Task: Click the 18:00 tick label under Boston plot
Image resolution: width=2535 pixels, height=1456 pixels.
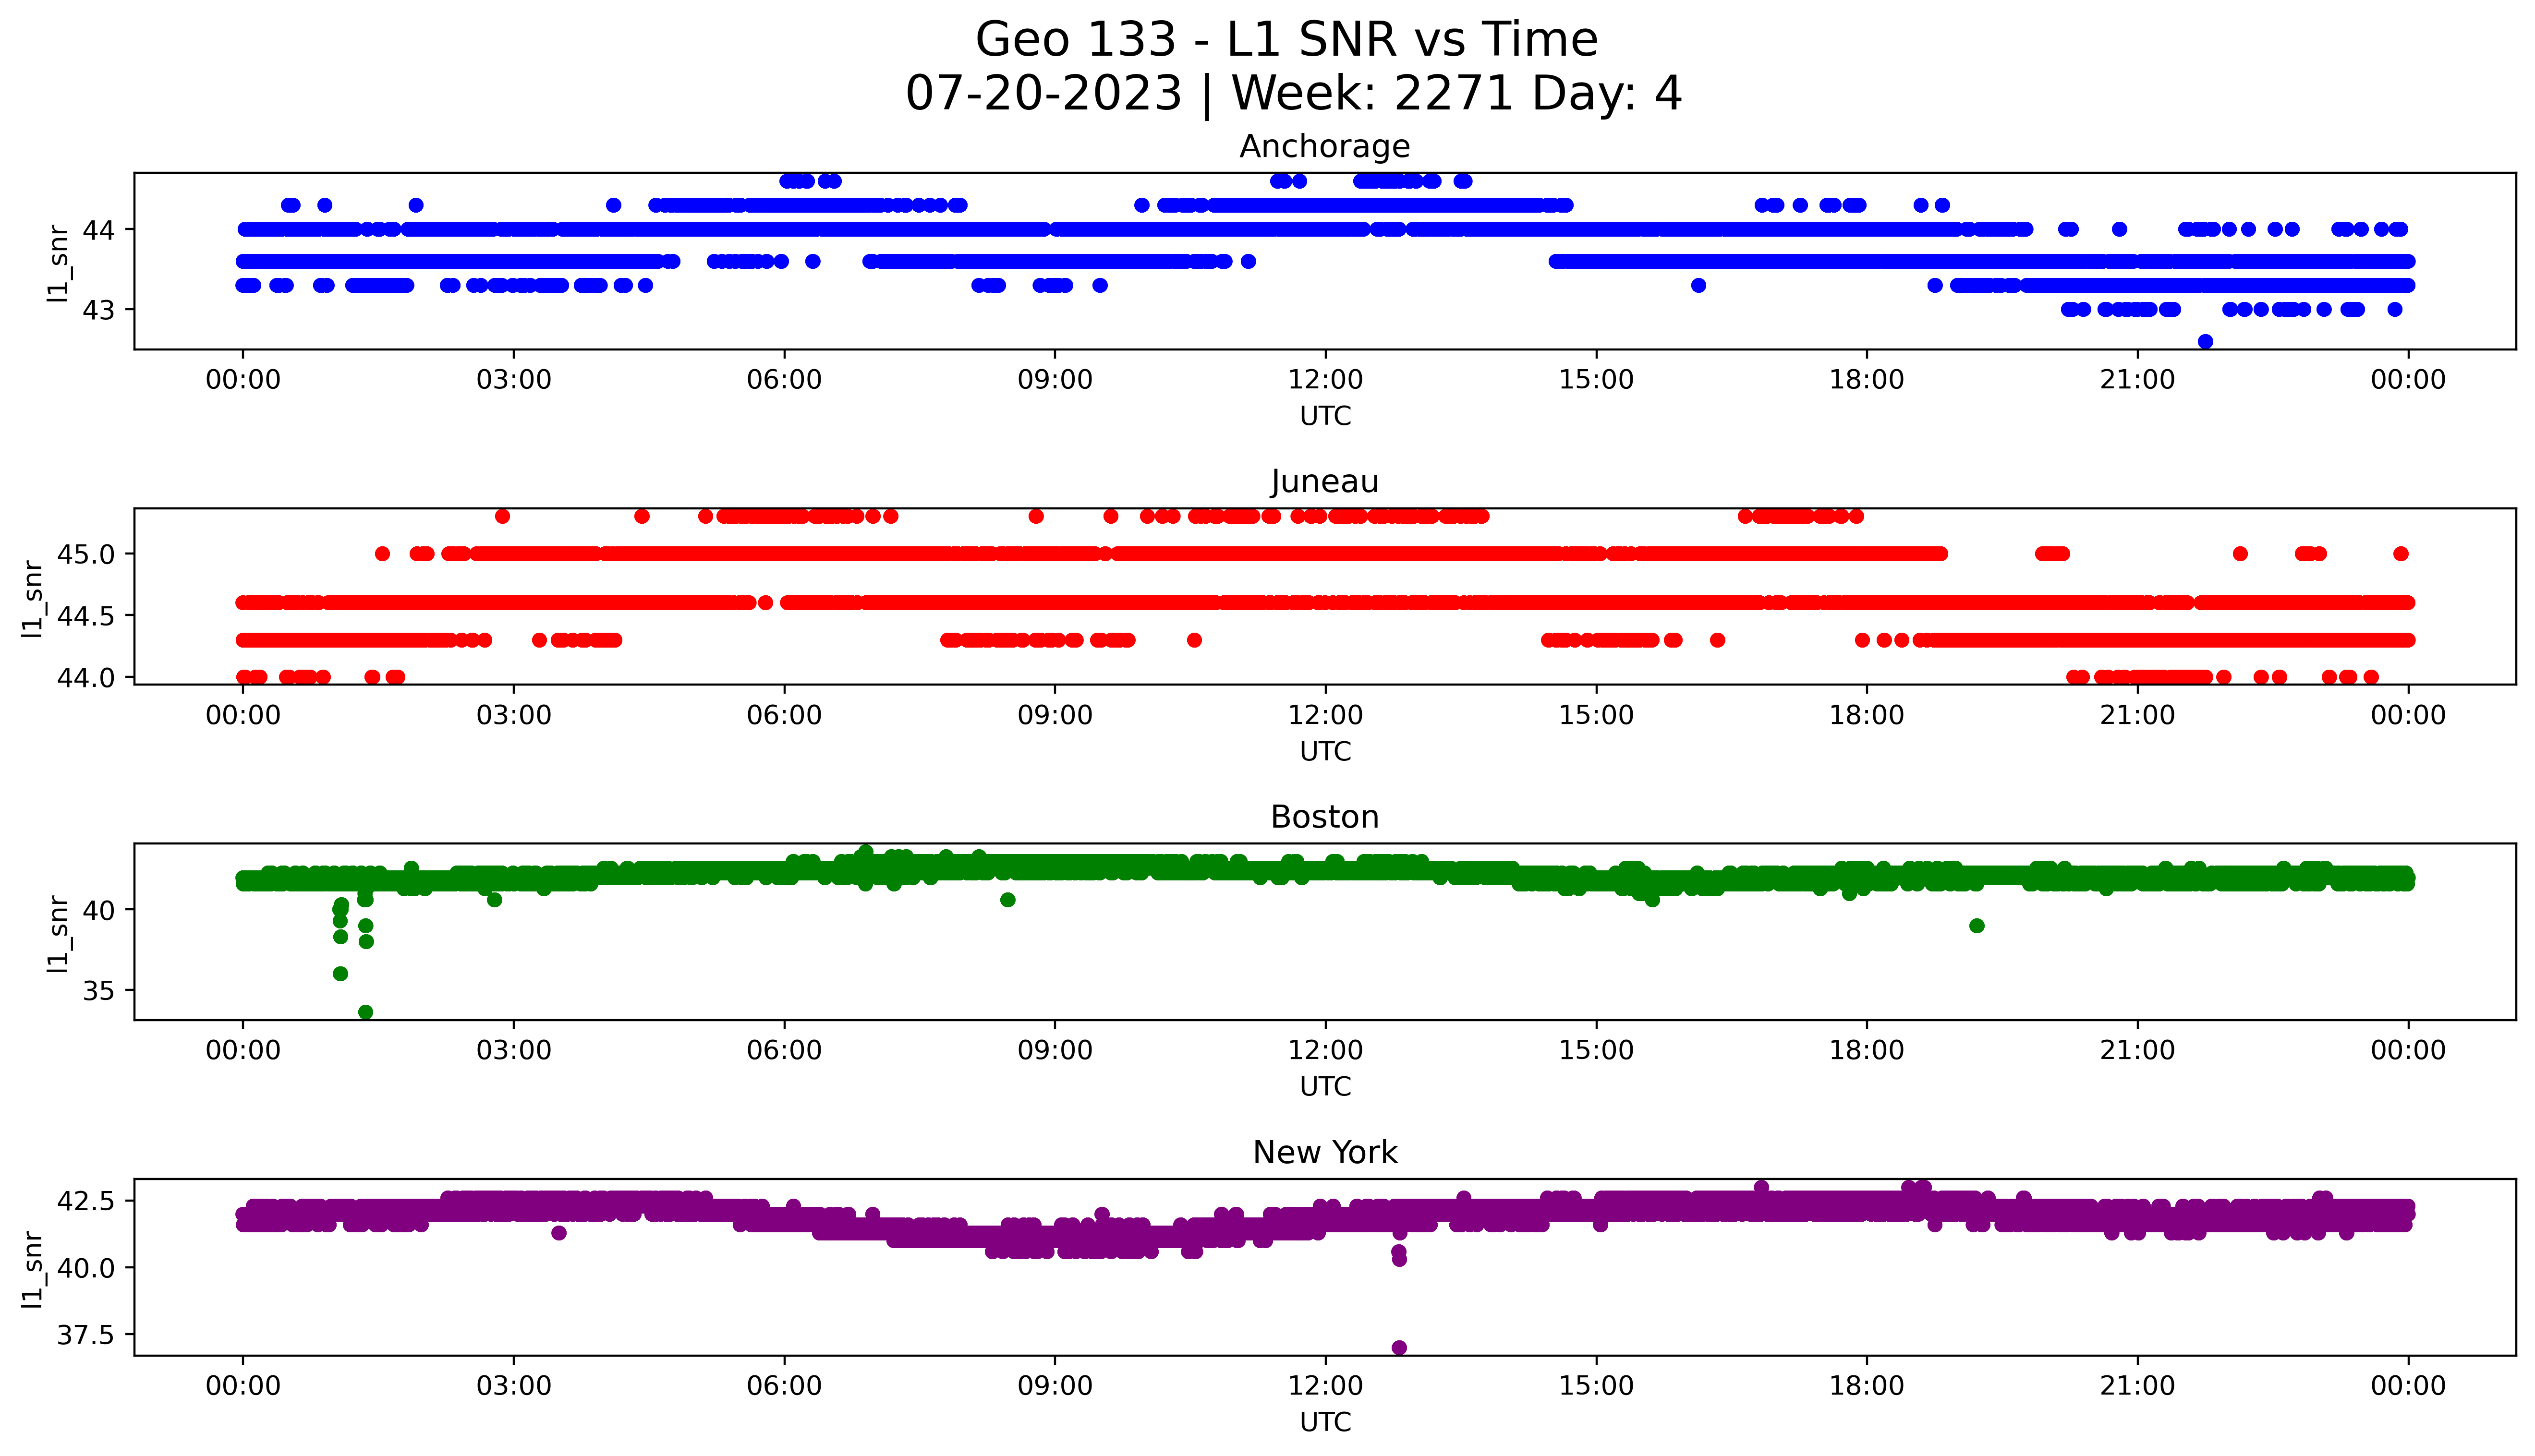Action: coord(1866,1050)
